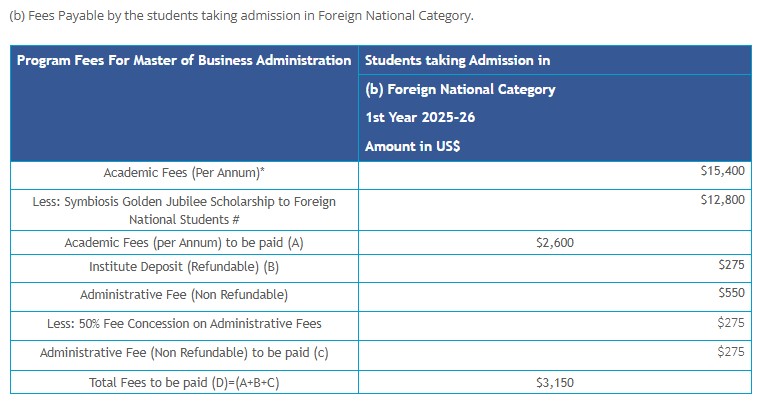Image resolution: width=759 pixels, height=405 pixels.
Task: Select the Institute Deposit $275 amount
Action: click(731, 266)
